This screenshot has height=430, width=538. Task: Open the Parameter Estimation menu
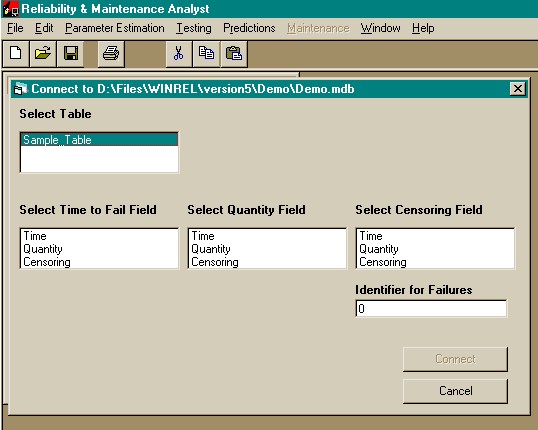point(115,28)
